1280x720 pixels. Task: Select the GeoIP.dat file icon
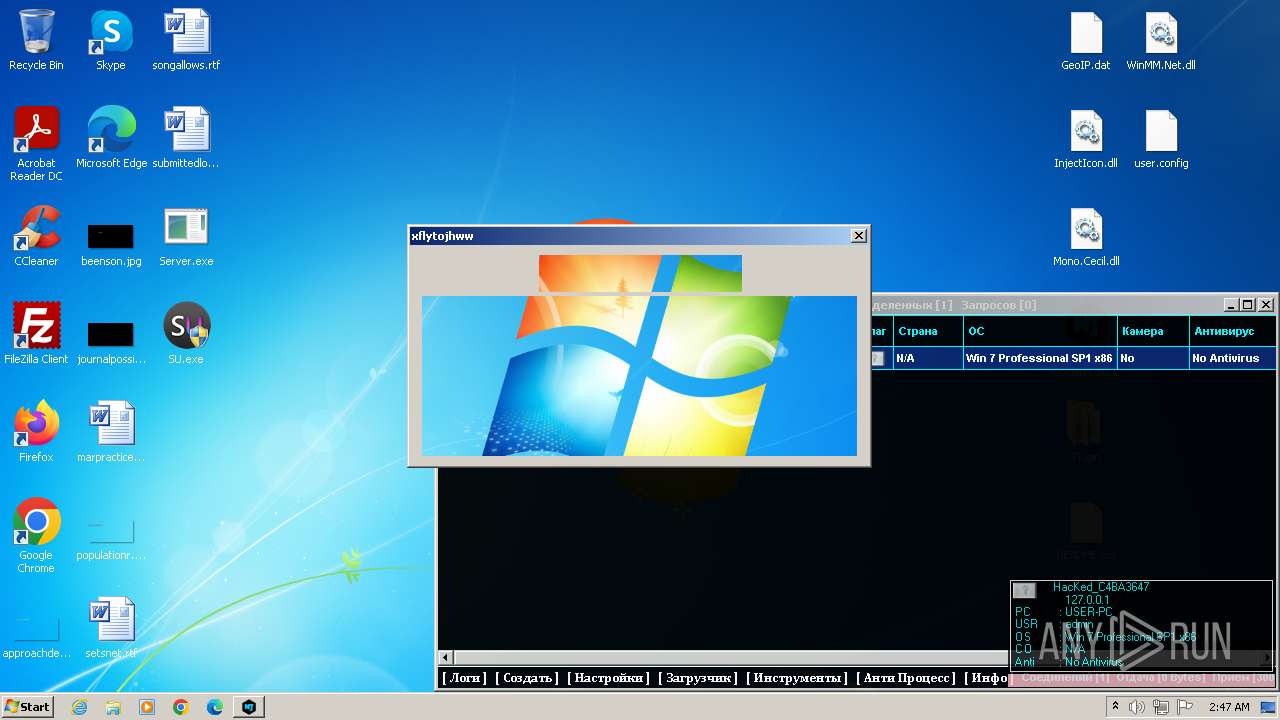pos(1086,40)
